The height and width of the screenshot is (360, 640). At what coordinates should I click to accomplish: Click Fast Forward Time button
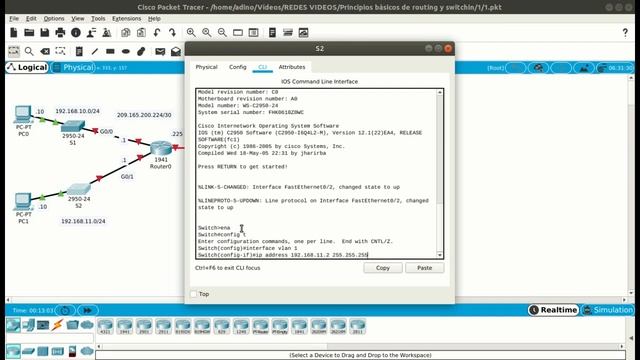point(88,311)
